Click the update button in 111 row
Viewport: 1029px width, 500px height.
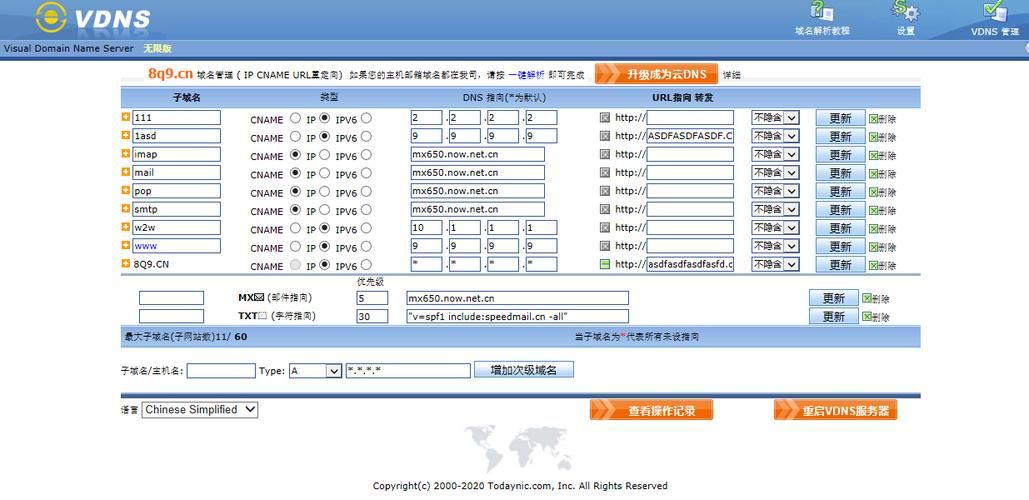tap(840, 118)
